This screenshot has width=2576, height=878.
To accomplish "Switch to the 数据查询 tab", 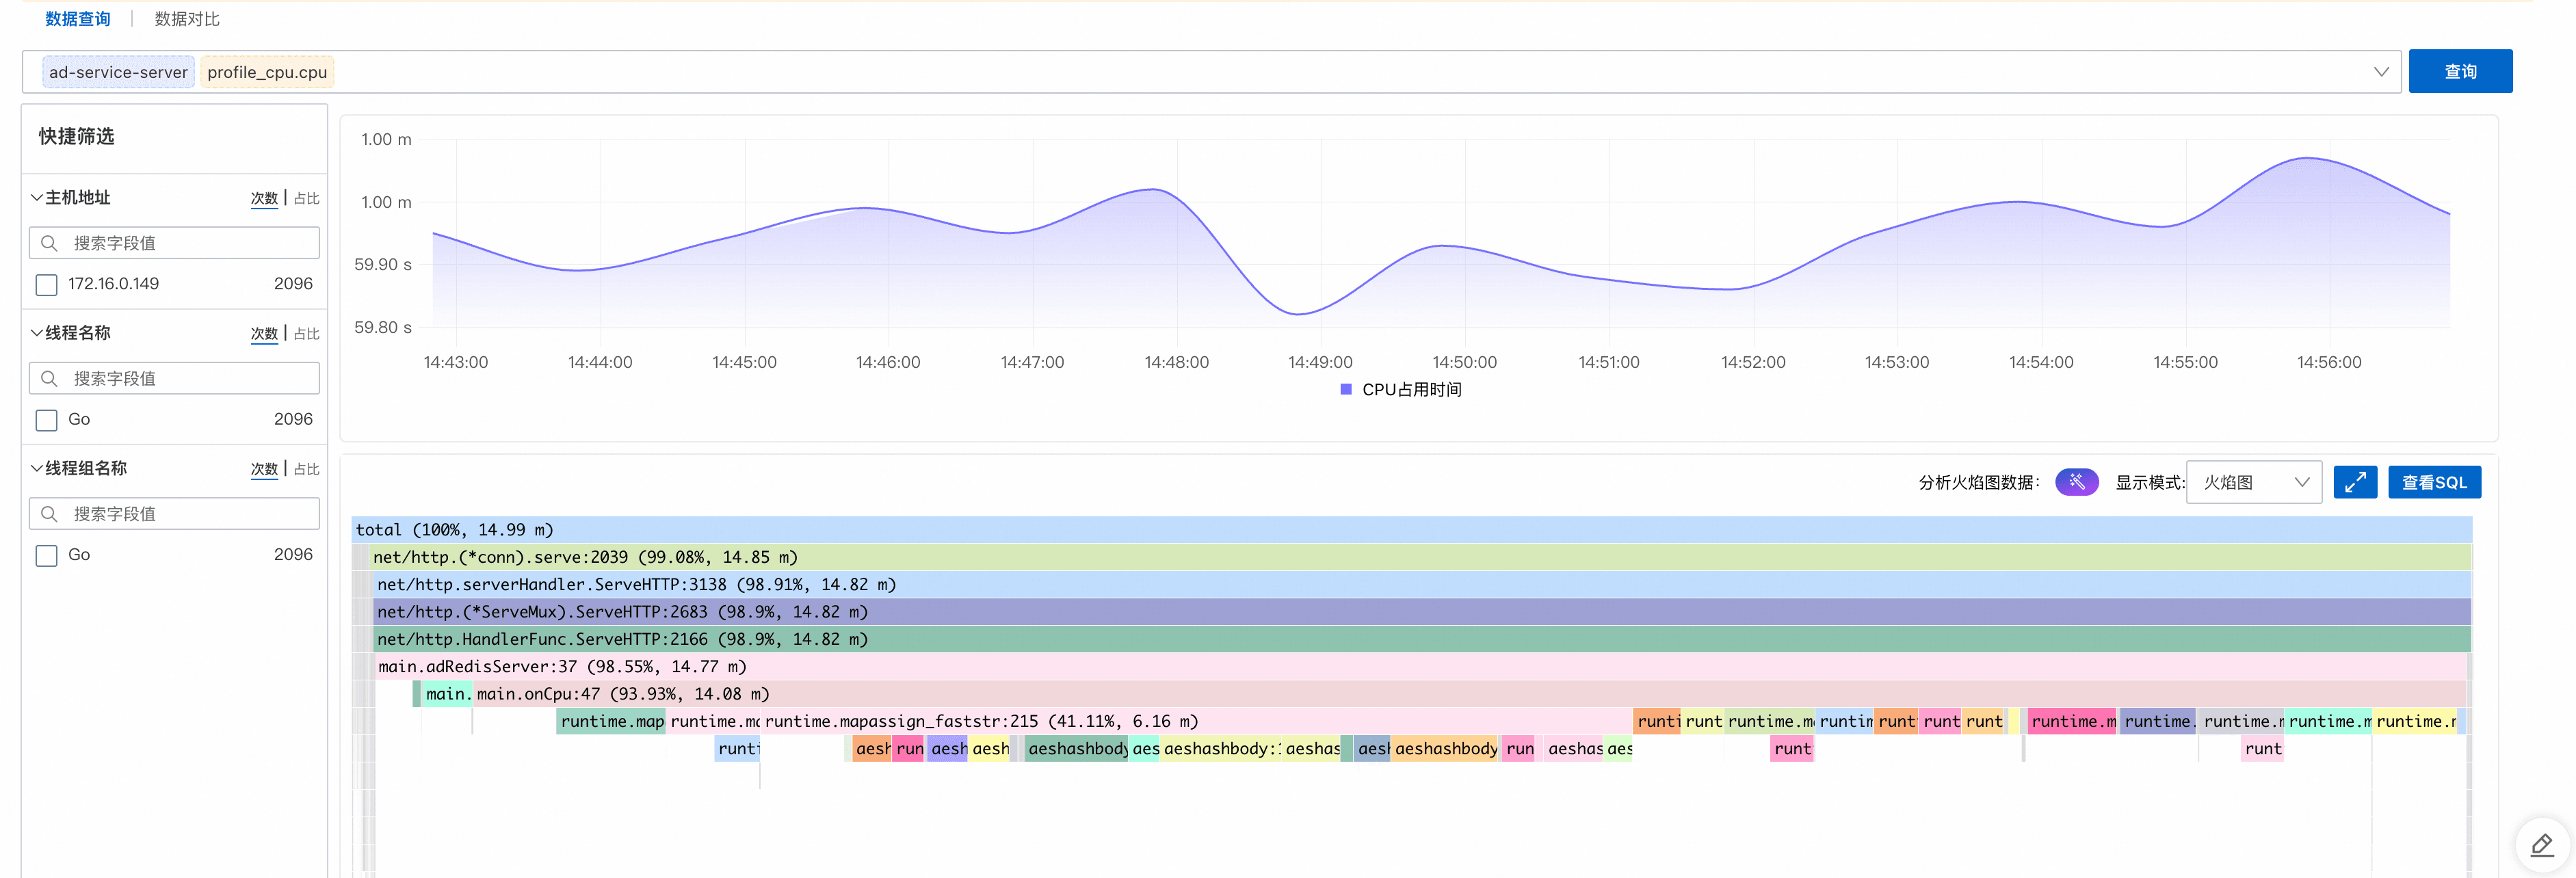I will [x=78, y=19].
